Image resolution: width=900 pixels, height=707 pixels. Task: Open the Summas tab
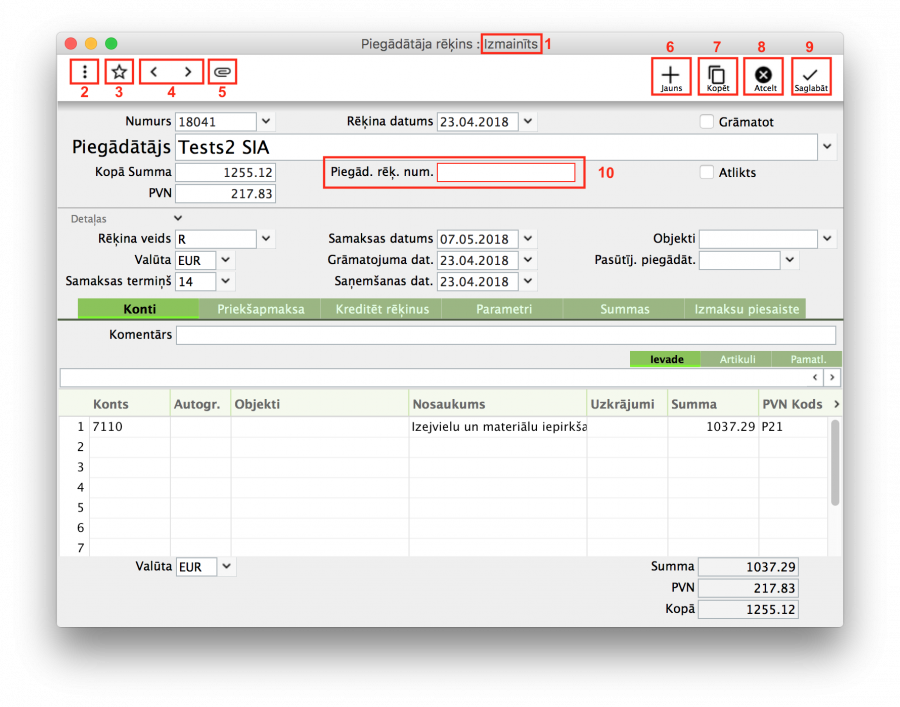coord(624,309)
